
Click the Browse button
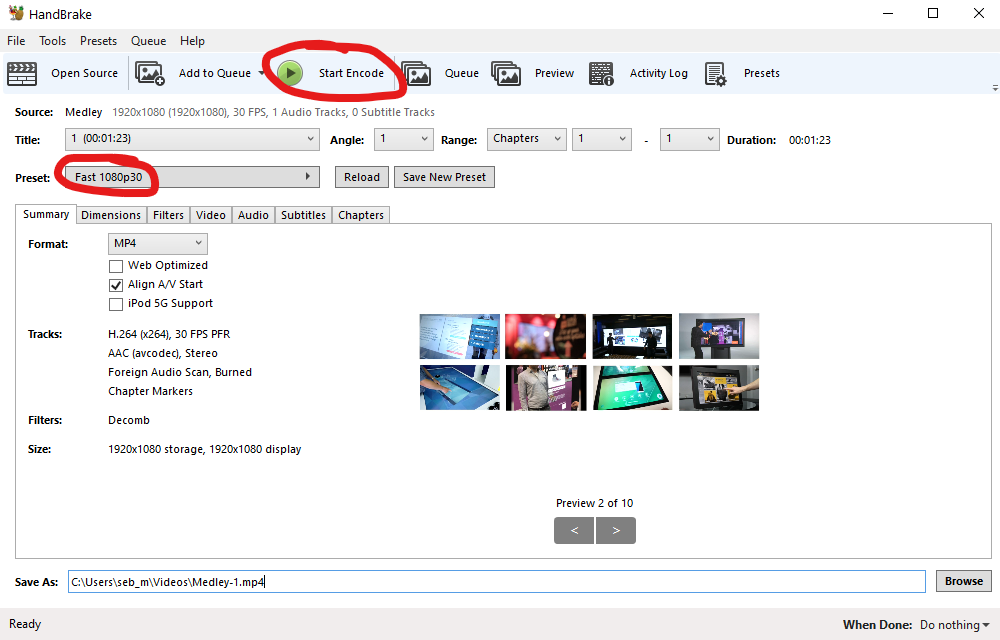pos(963,581)
